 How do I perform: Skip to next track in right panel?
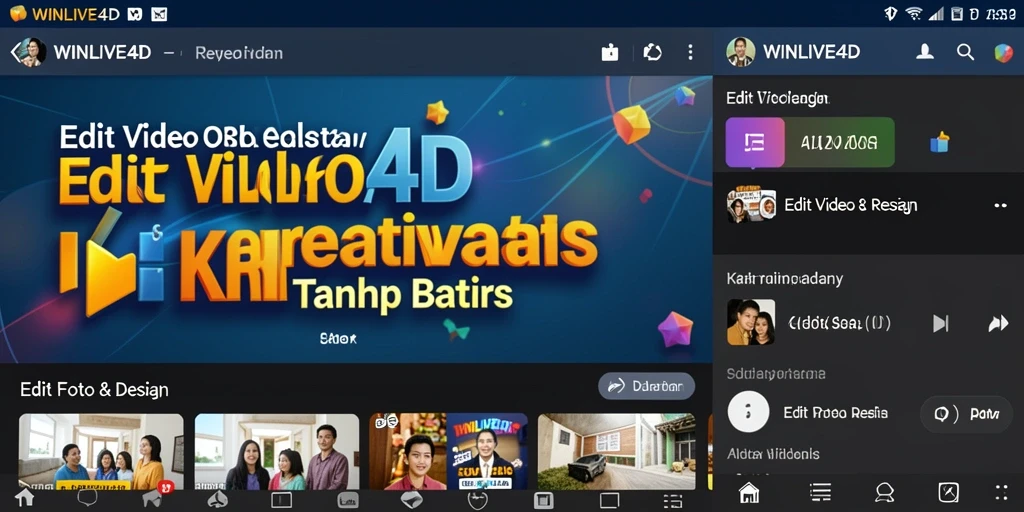(x=940, y=323)
